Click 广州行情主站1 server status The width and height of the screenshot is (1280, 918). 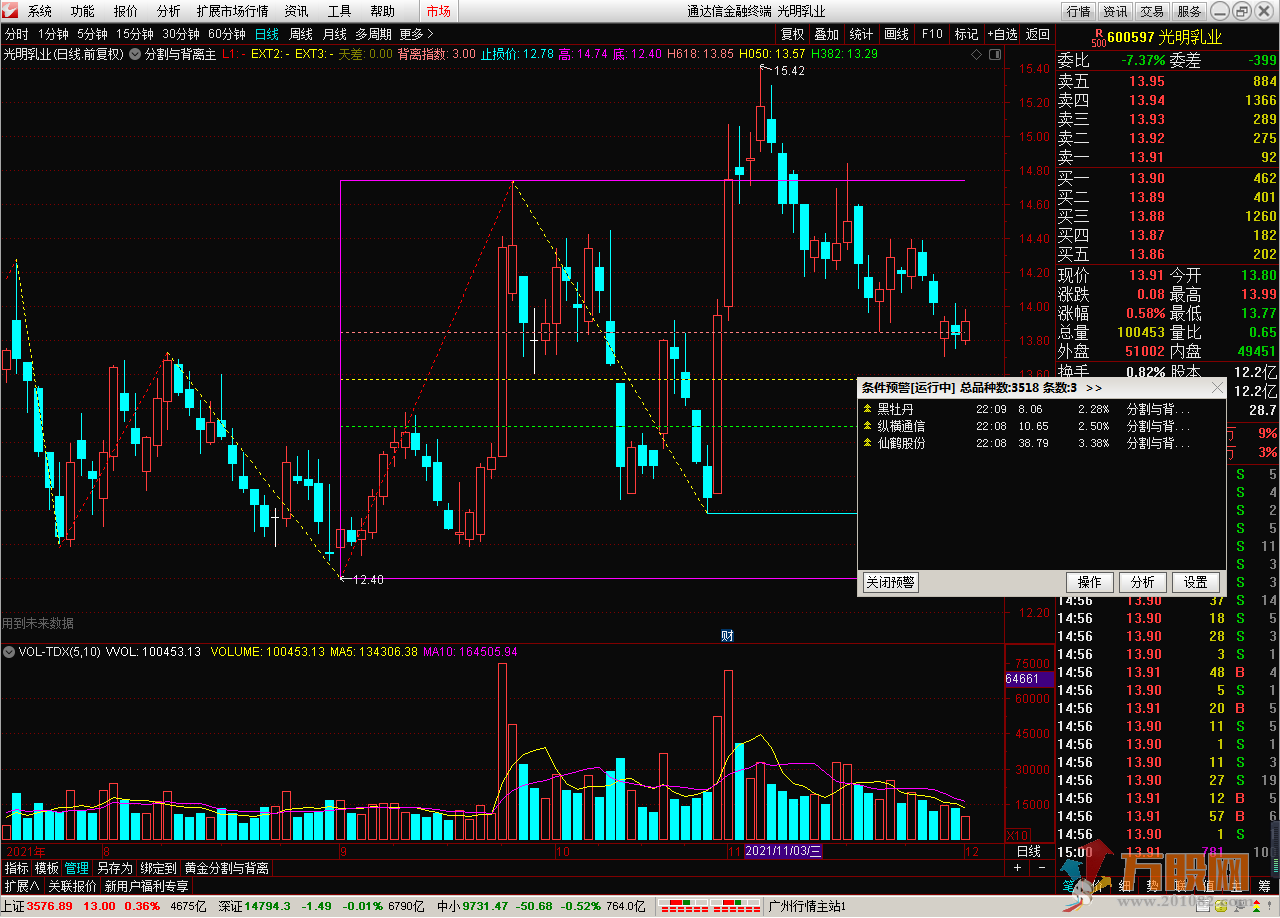pyautogui.click(x=807, y=906)
